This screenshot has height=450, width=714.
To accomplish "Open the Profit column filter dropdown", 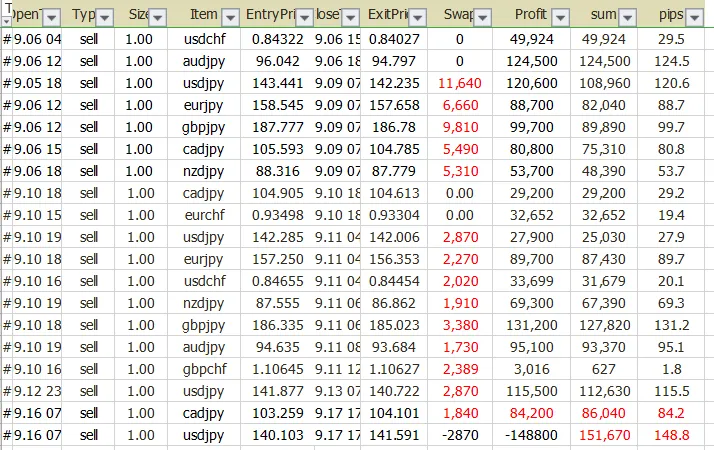I will click(561, 18).
